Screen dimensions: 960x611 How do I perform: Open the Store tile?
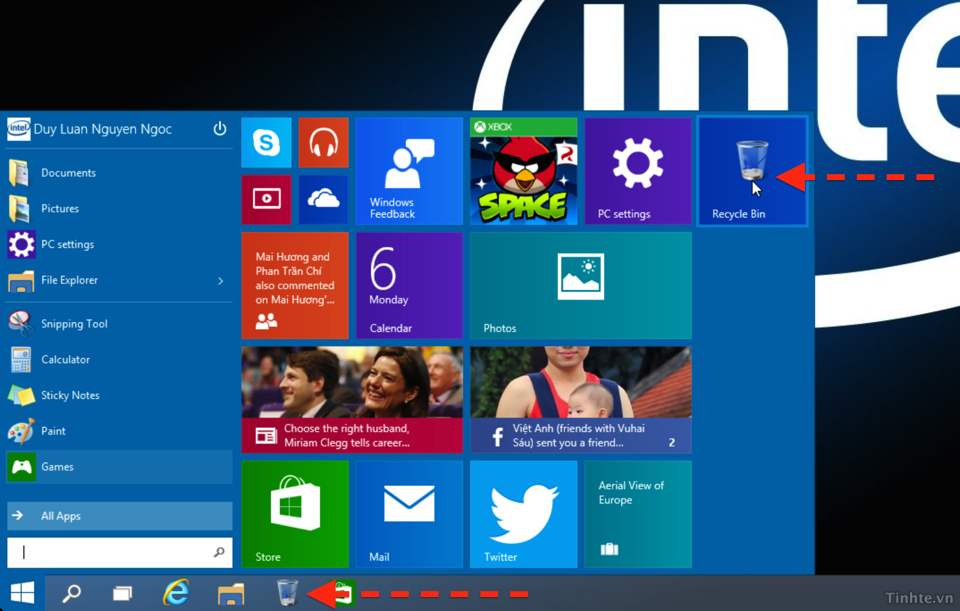coord(295,514)
